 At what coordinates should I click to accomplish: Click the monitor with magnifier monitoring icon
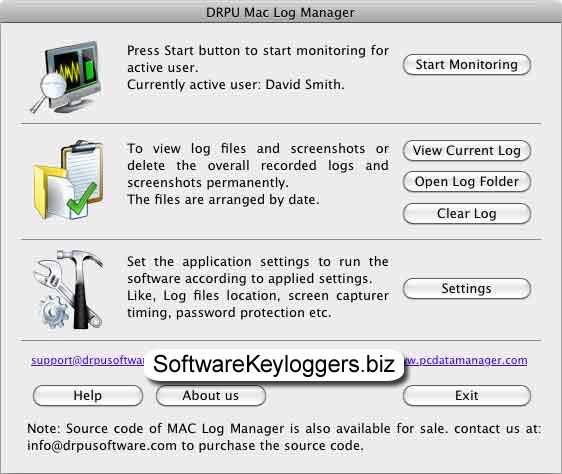click(x=66, y=77)
